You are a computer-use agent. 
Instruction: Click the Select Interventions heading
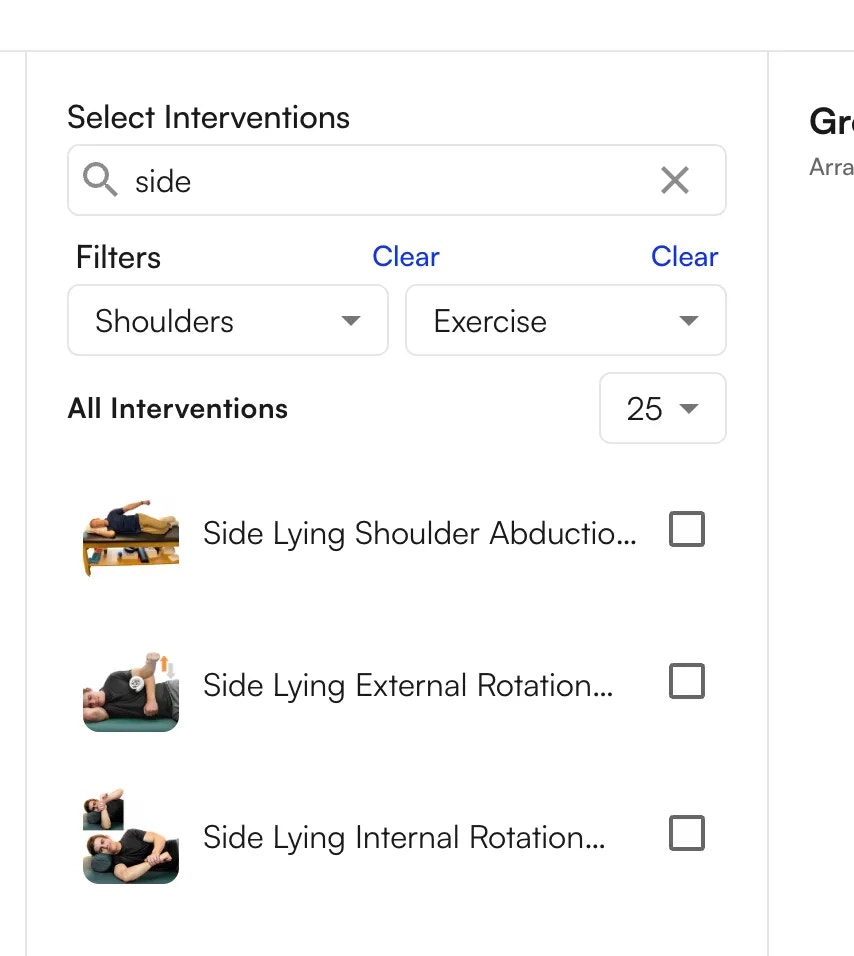[x=208, y=117]
